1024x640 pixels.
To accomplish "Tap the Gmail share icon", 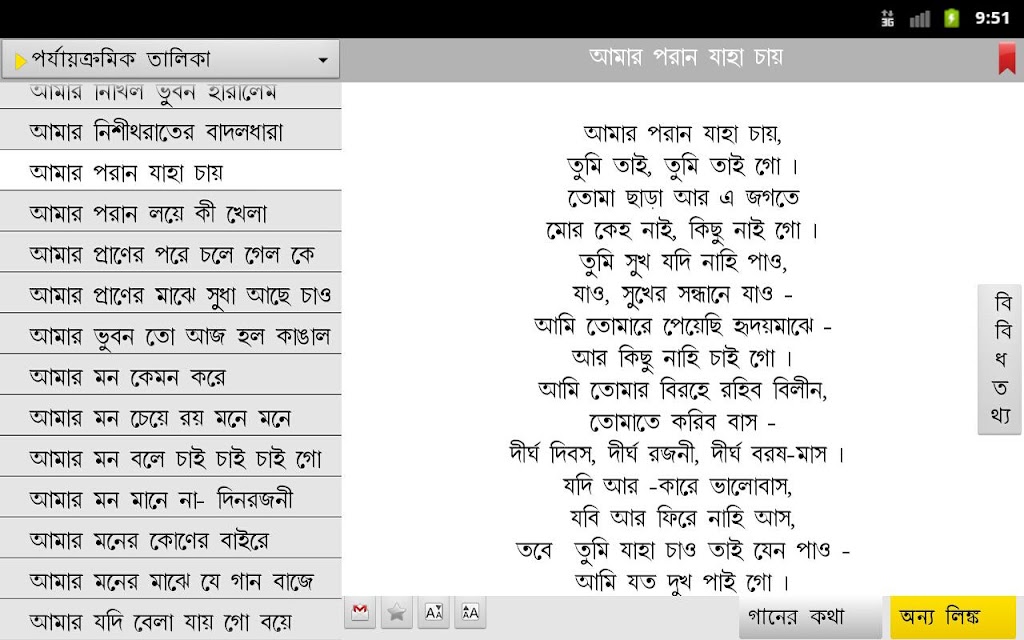I will [360, 613].
